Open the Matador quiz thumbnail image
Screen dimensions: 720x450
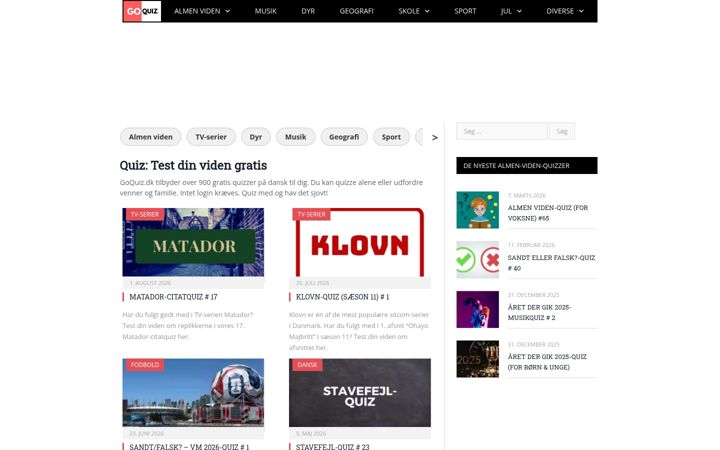(193, 242)
